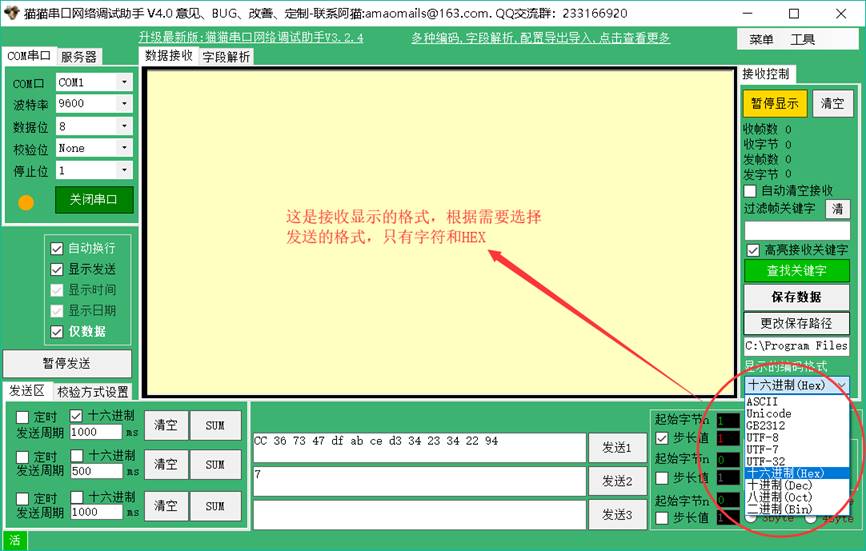Click the green 关闭串口 button
This screenshot has height=551, width=866.
(94, 199)
